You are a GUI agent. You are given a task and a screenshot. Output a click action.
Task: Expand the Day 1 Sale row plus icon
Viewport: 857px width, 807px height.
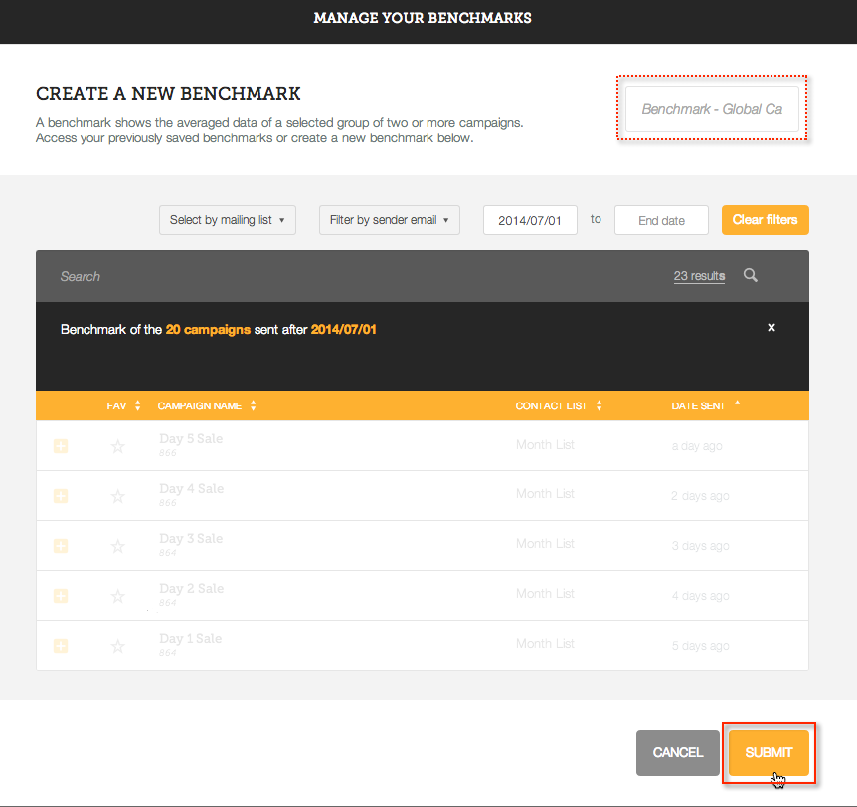[61, 646]
